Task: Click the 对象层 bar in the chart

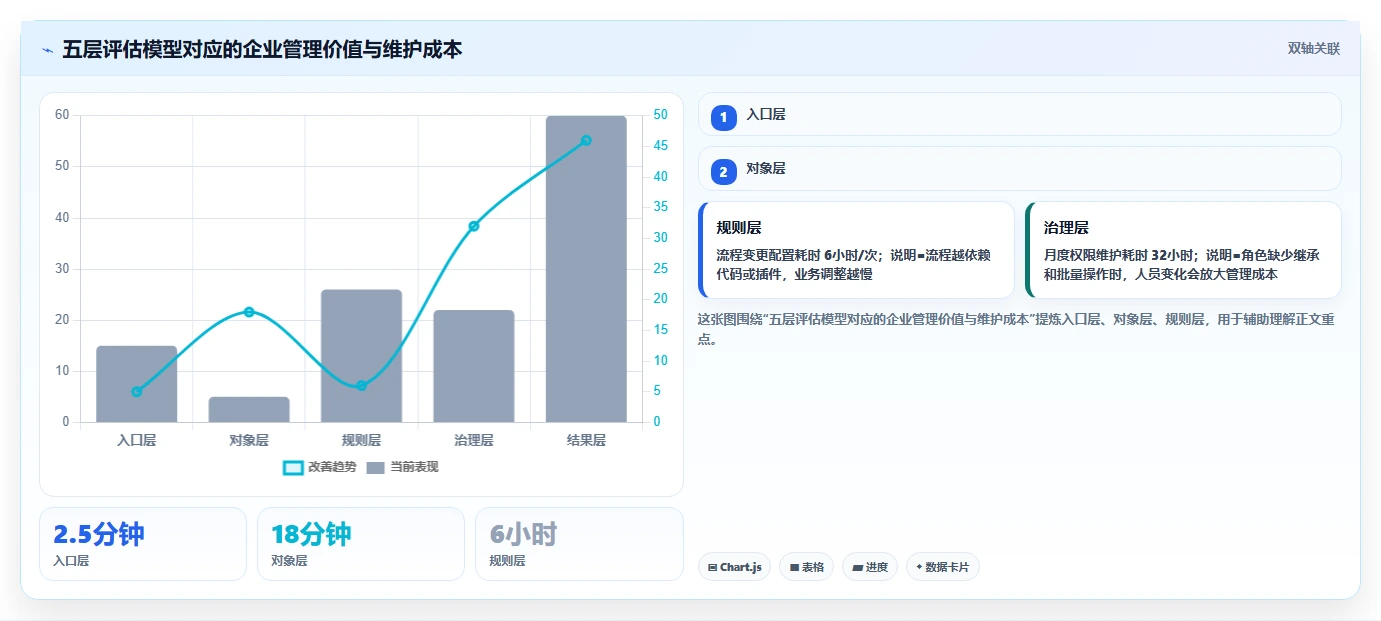Action: (x=249, y=410)
